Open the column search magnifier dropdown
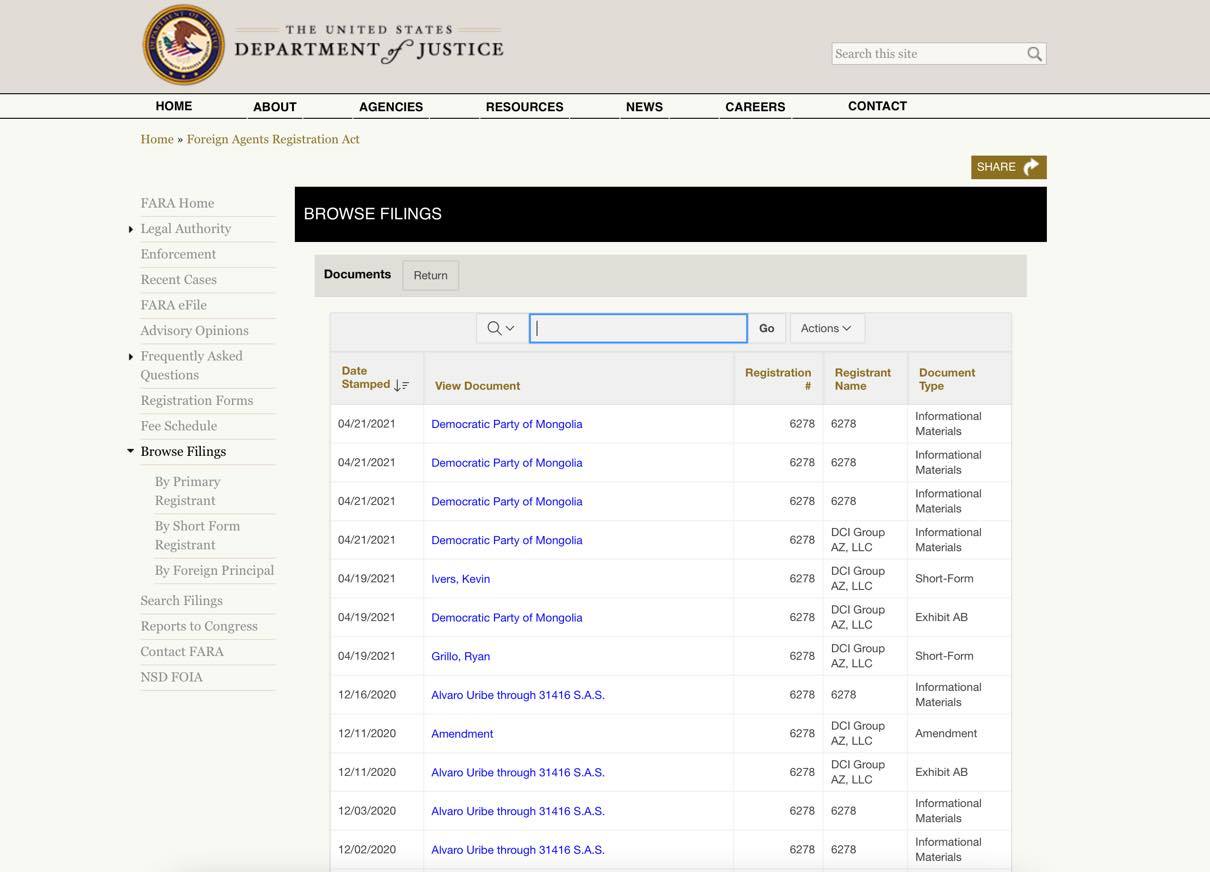Screen dimensions: 1210x872 click(500, 328)
